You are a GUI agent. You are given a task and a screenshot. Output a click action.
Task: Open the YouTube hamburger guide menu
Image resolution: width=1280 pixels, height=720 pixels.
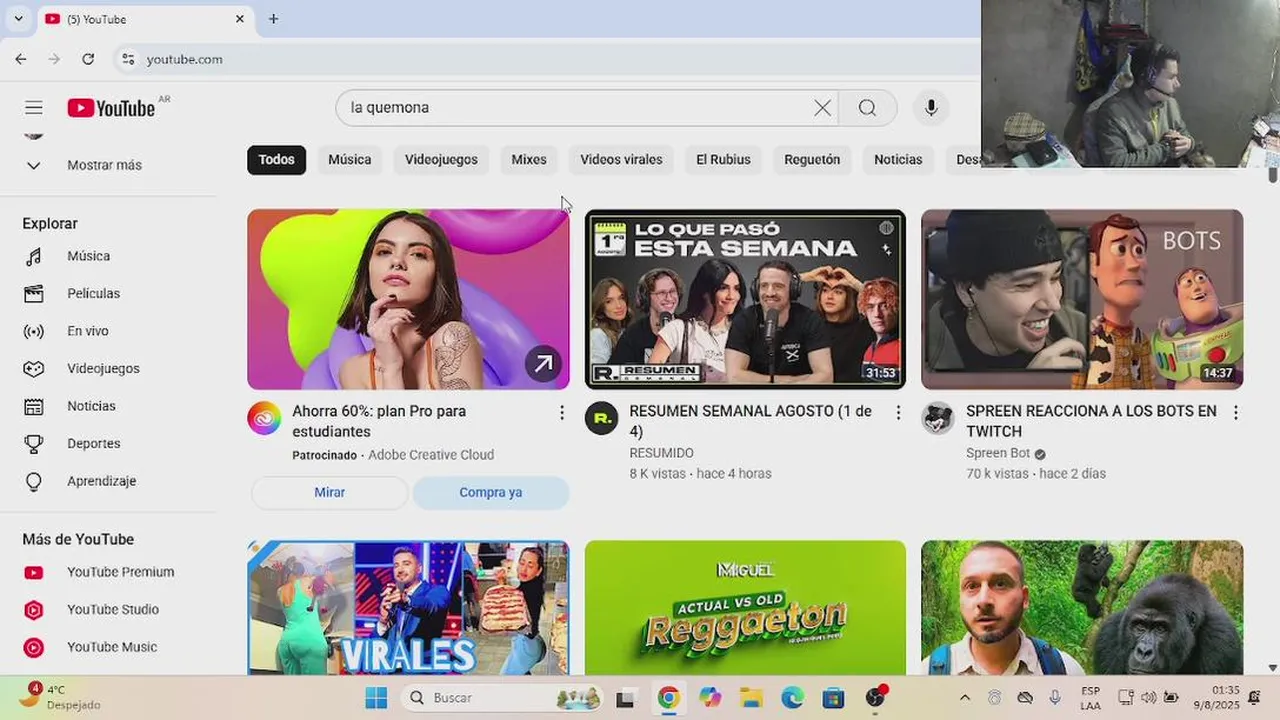point(34,108)
